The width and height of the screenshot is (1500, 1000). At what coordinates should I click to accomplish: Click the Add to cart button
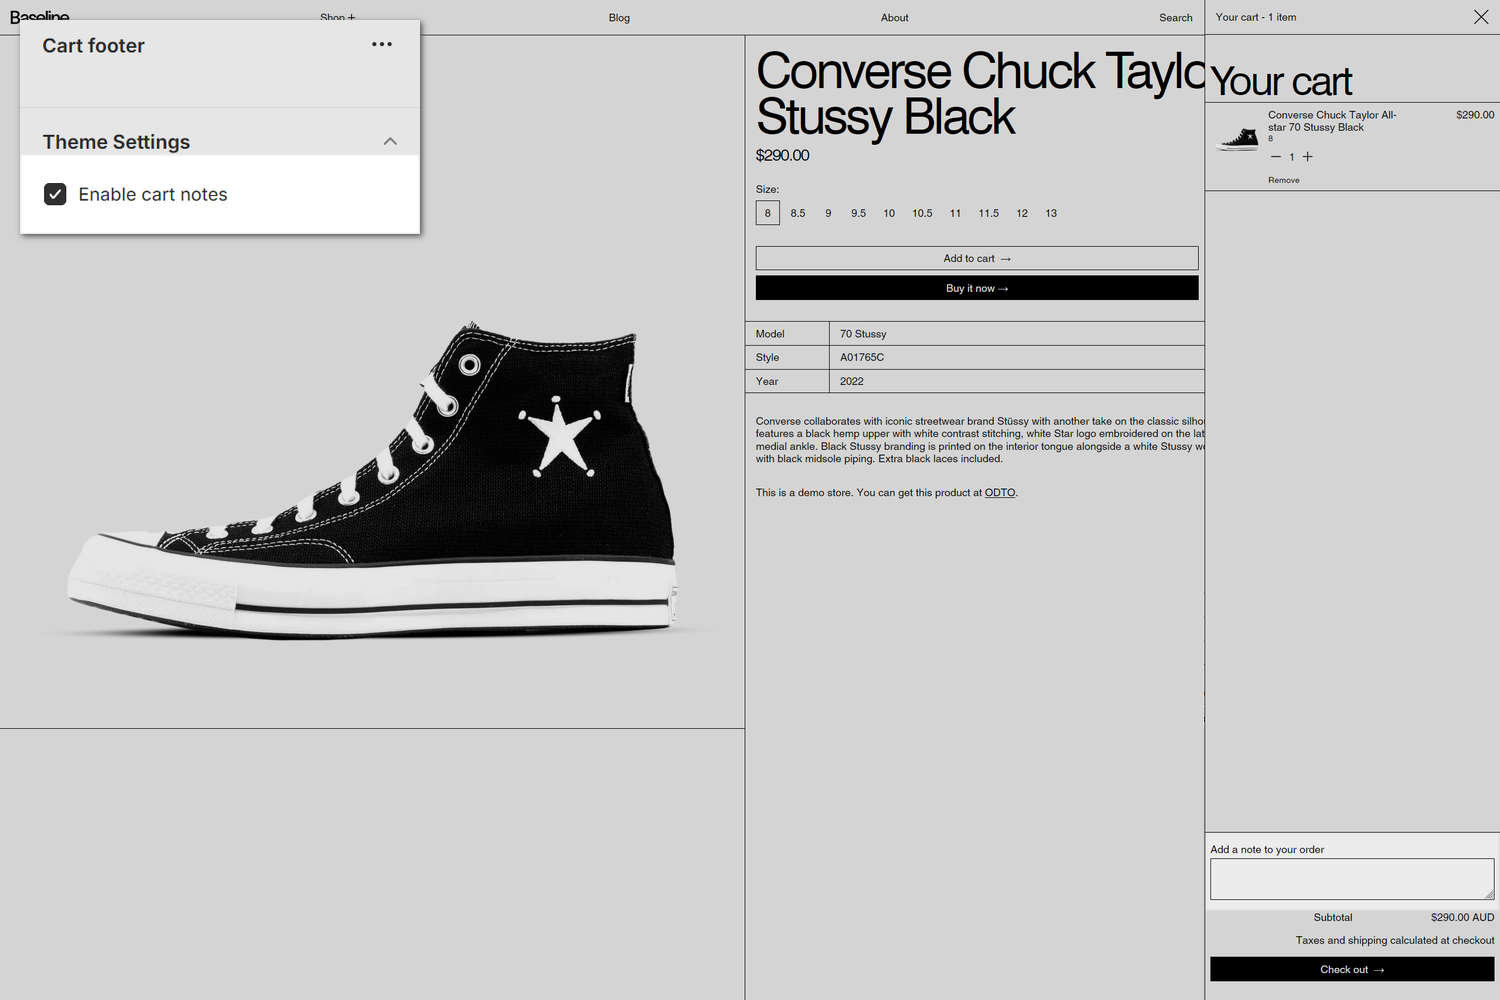pos(976,258)
